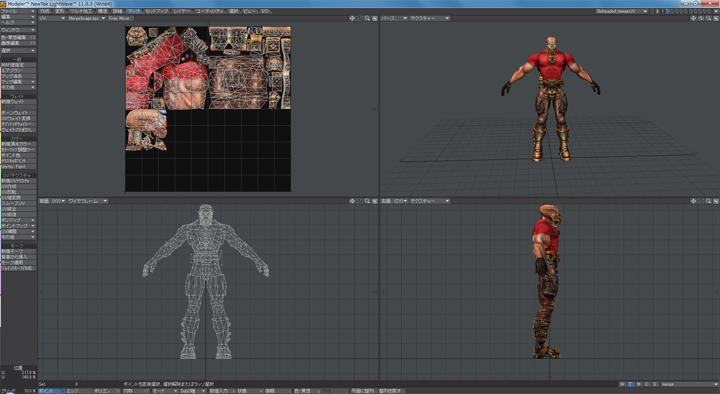
Task: Open the Beheaded_mergeUV object dropdown
Action: [x=622, y=11]
